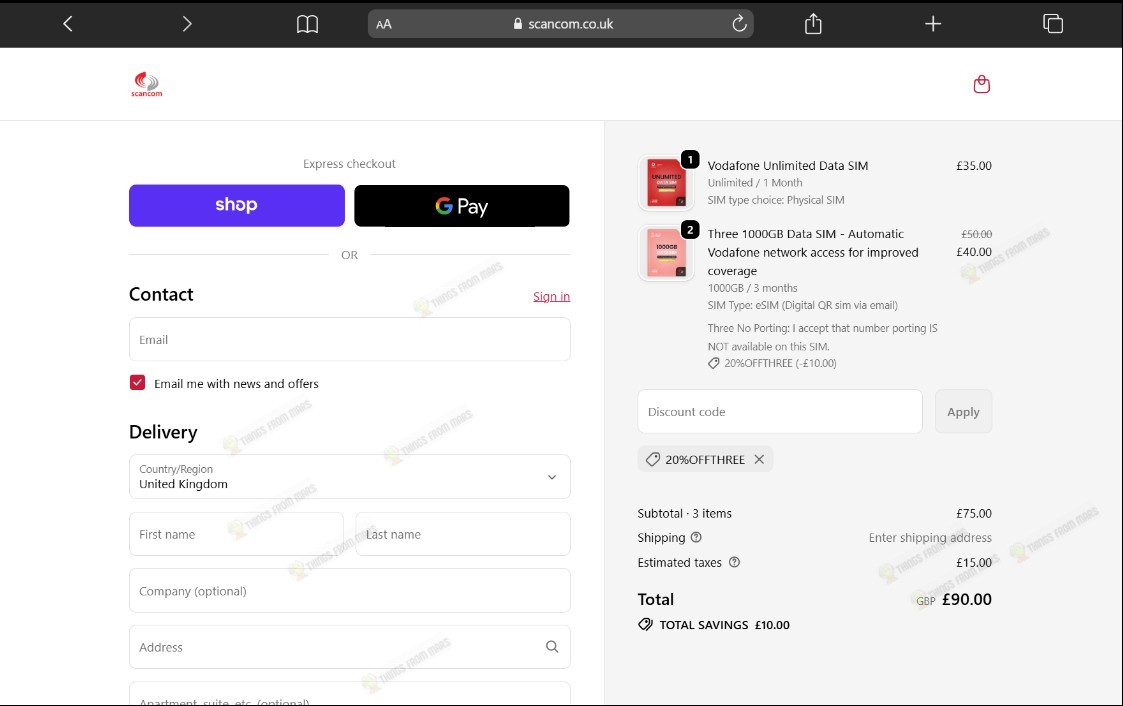Open the share sheet icon
Image resolution: width=1123 pixels, height=706 pixels.
coord(813,24)
